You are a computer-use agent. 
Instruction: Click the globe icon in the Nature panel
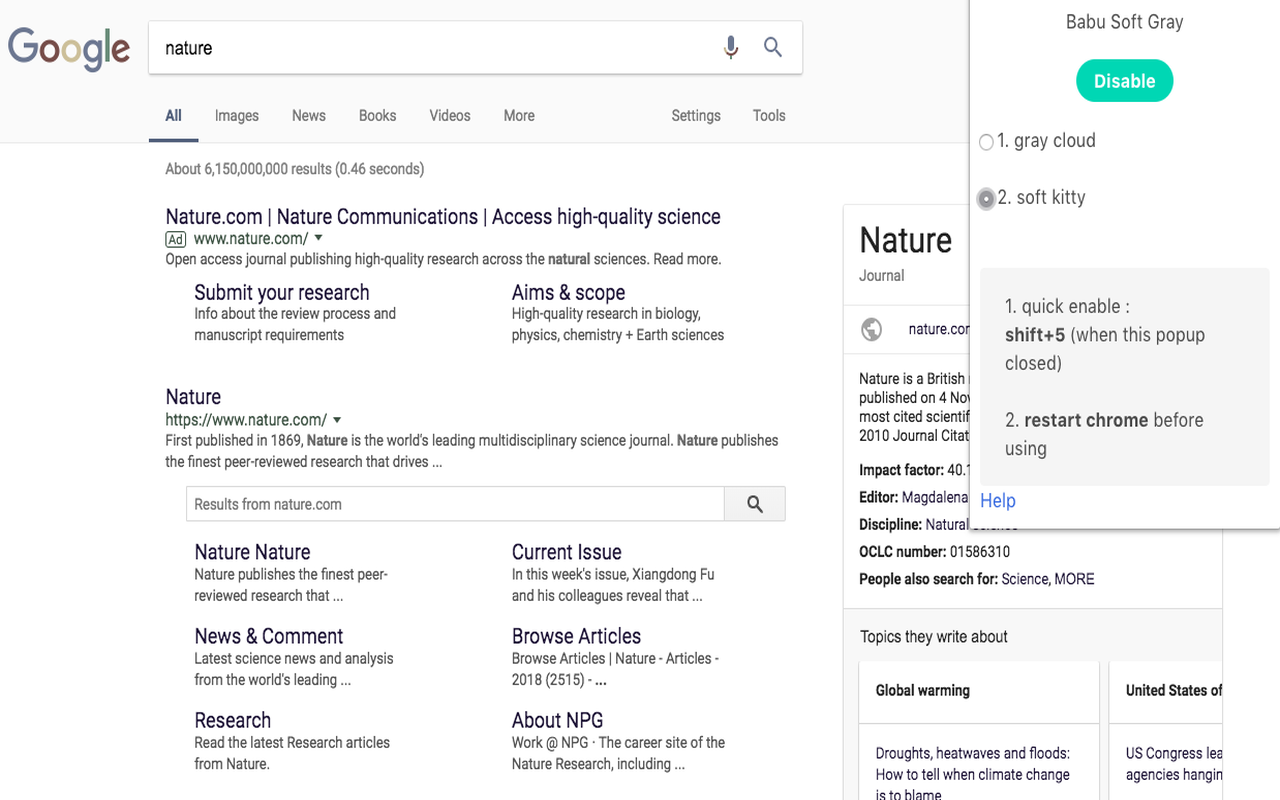(872, 329)
